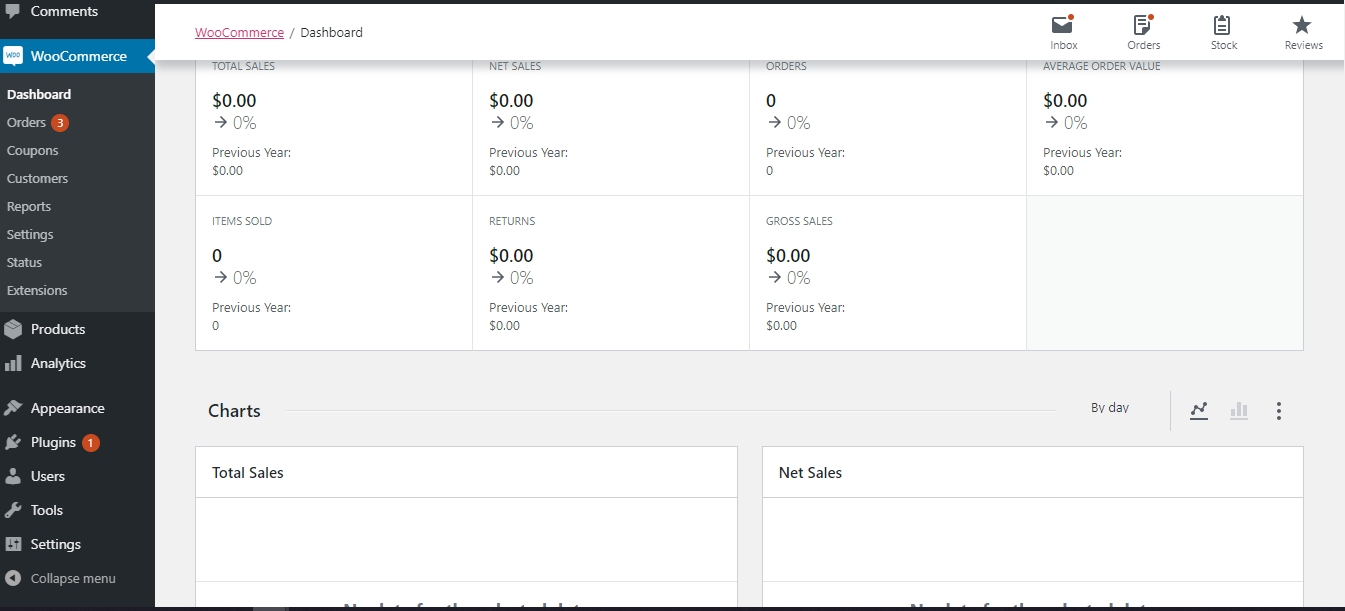Image resolution: width=1345 pixels, height=611 pixels.
Task: Open the Analytics menu icon
Action: 13,363
